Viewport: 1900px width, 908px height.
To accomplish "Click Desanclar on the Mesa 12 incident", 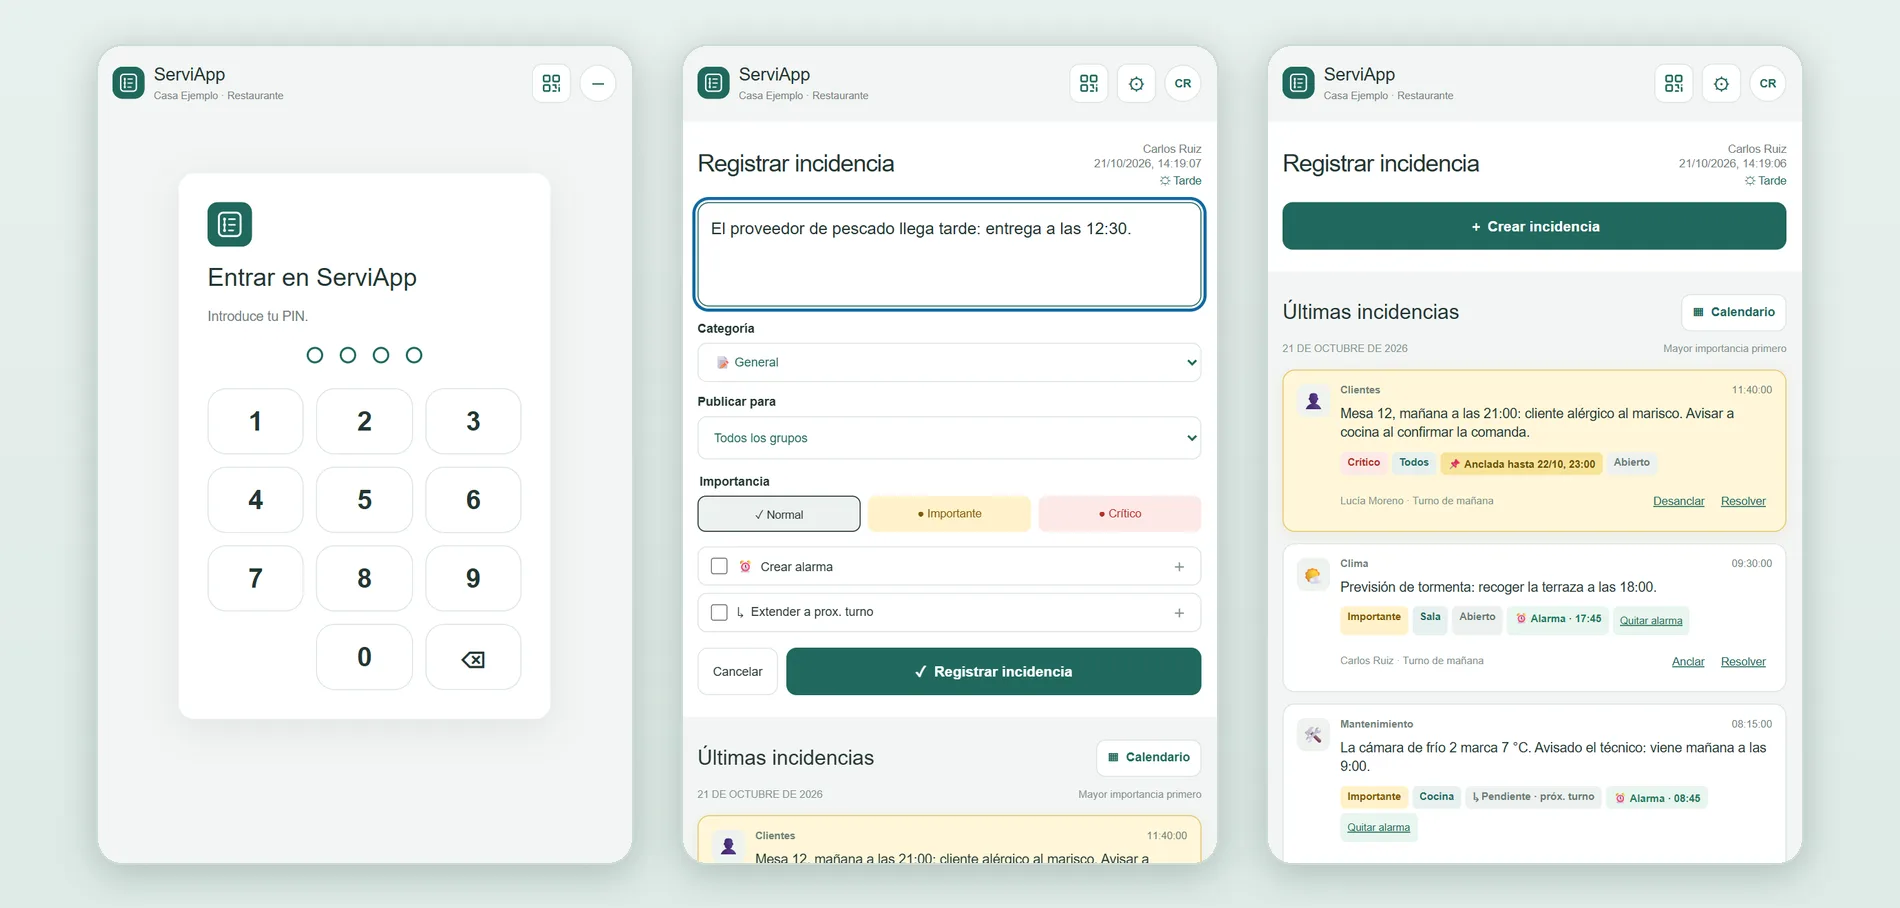I will [x=1678, y=501].
